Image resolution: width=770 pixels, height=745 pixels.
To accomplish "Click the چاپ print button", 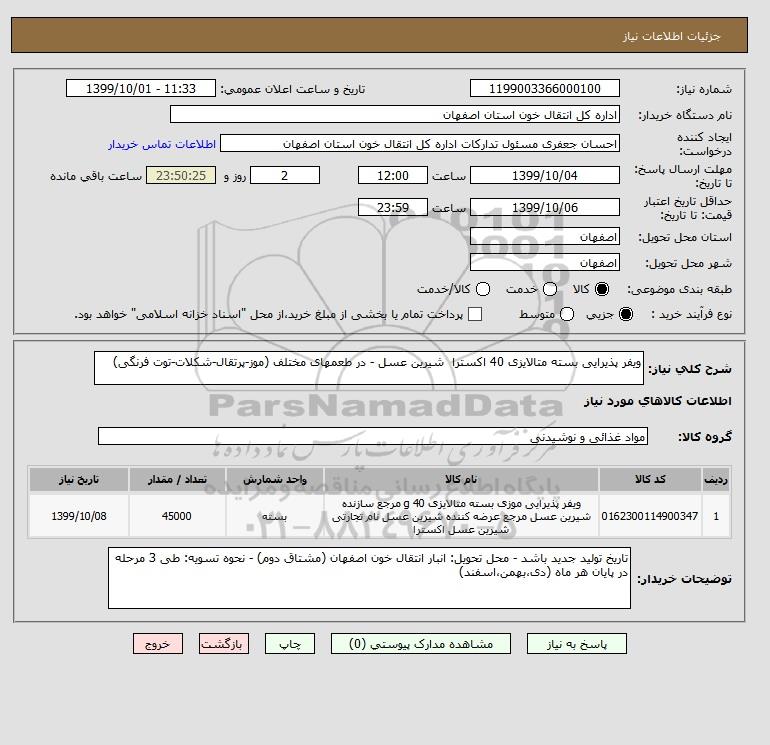I will (x=290, y=644).
